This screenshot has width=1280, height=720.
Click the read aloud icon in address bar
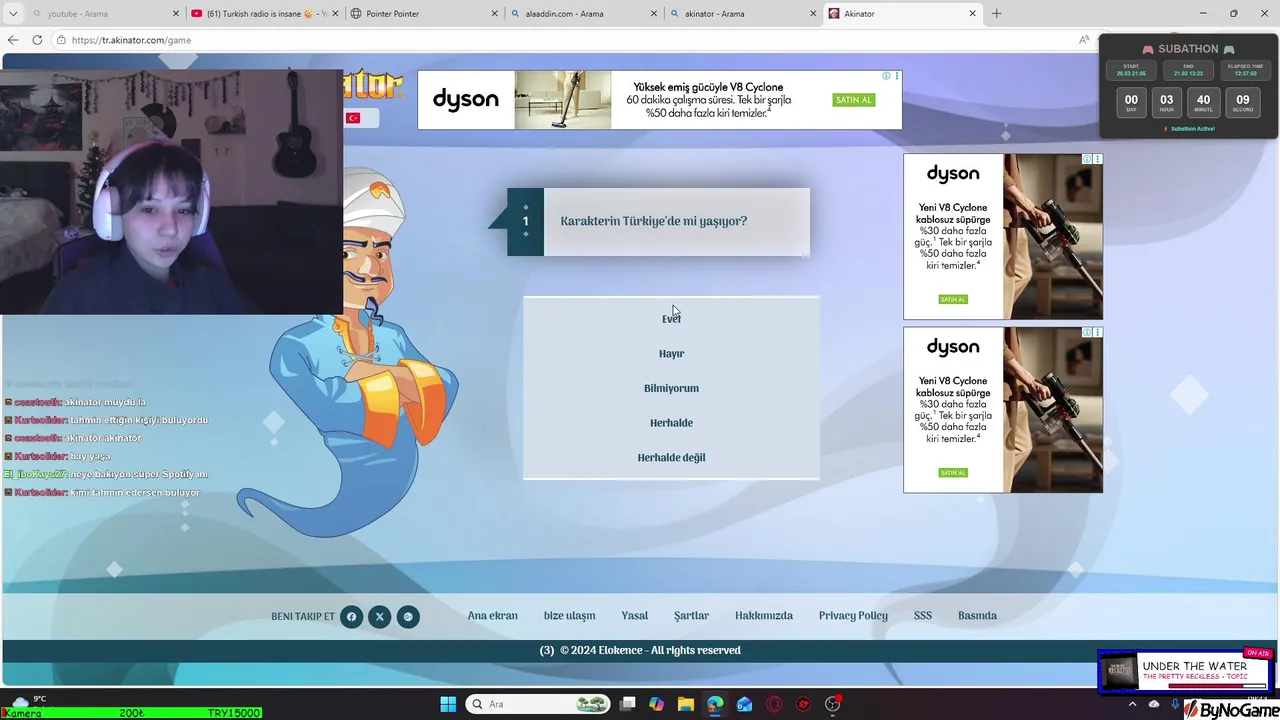[1084, 40]
